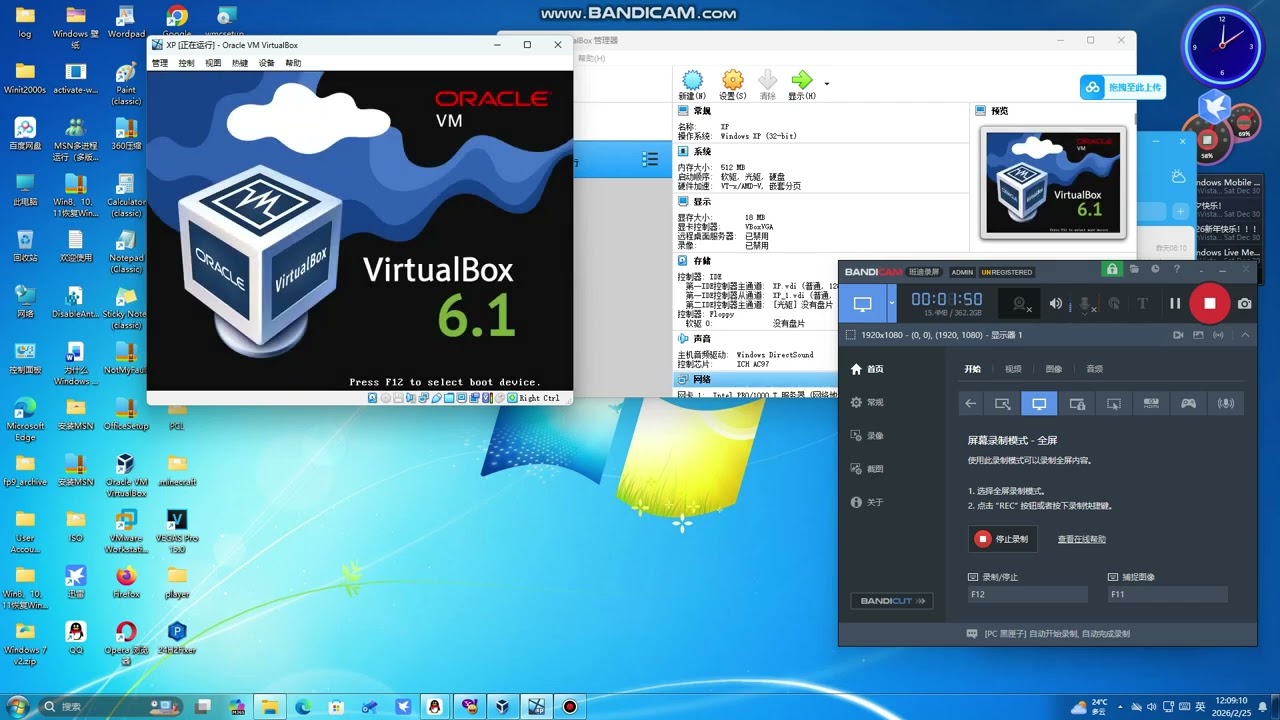
Task: Open 设置 settings in VirtualBox manager
Action: coord(733,85)
